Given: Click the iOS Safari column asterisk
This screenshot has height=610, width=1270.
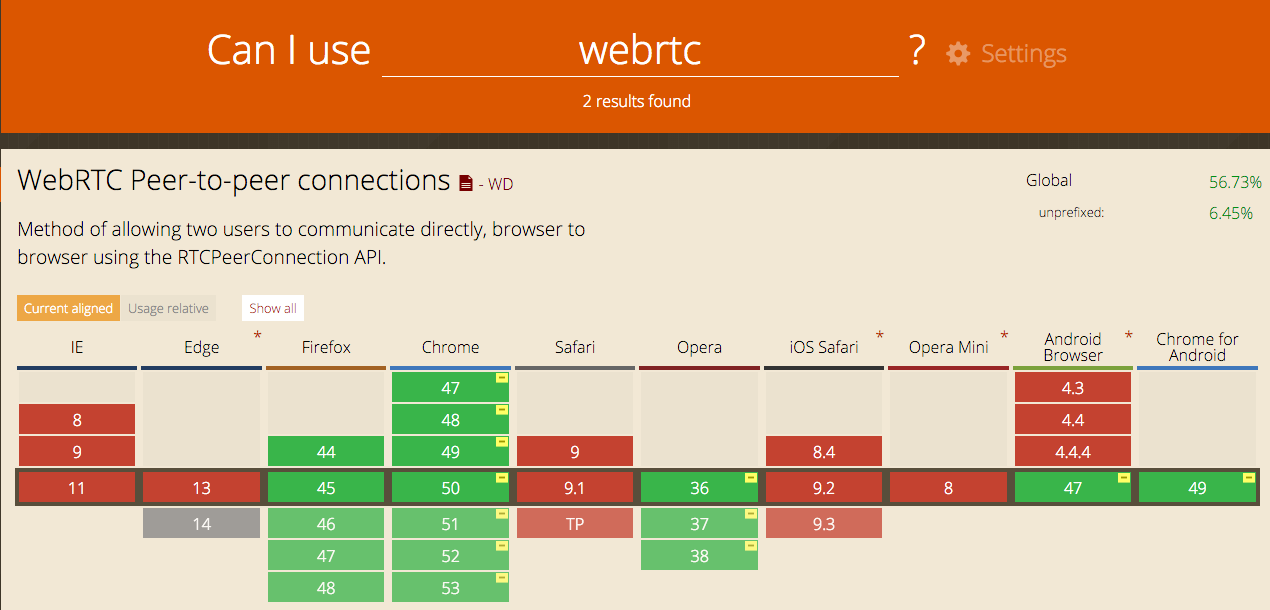Looking at the screenshot, I should tap(880, 336).
